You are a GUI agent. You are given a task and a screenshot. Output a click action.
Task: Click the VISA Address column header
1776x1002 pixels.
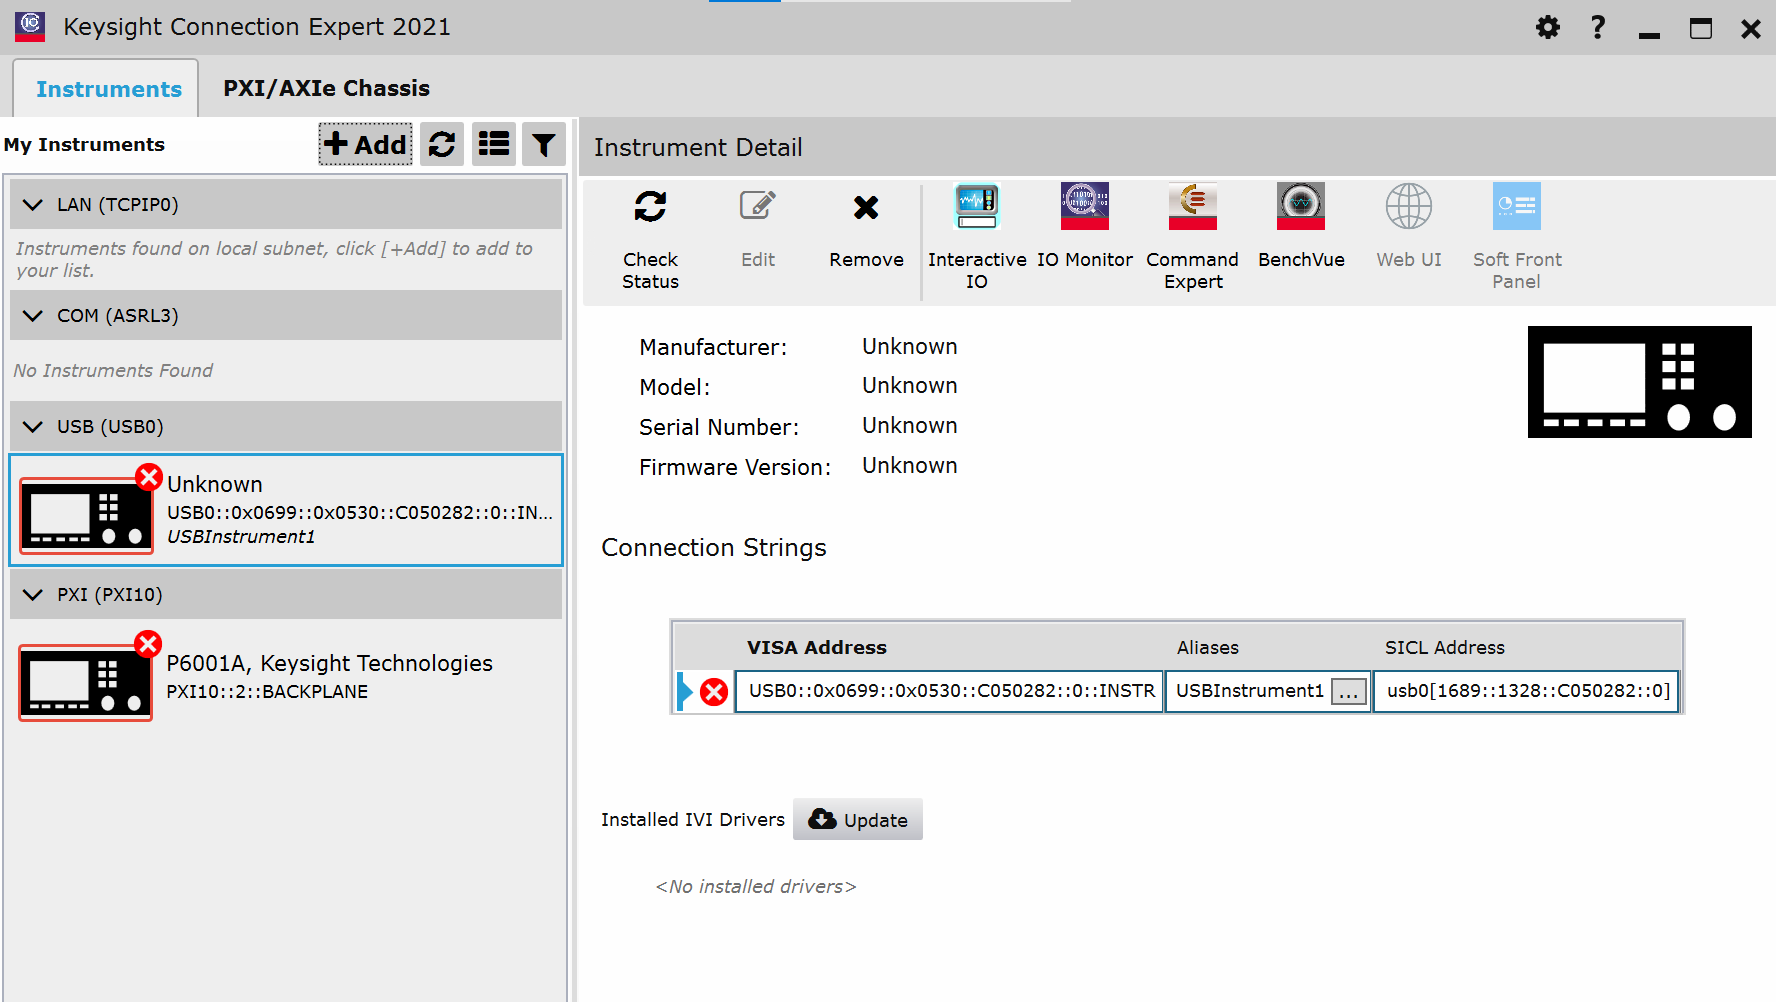817,647
